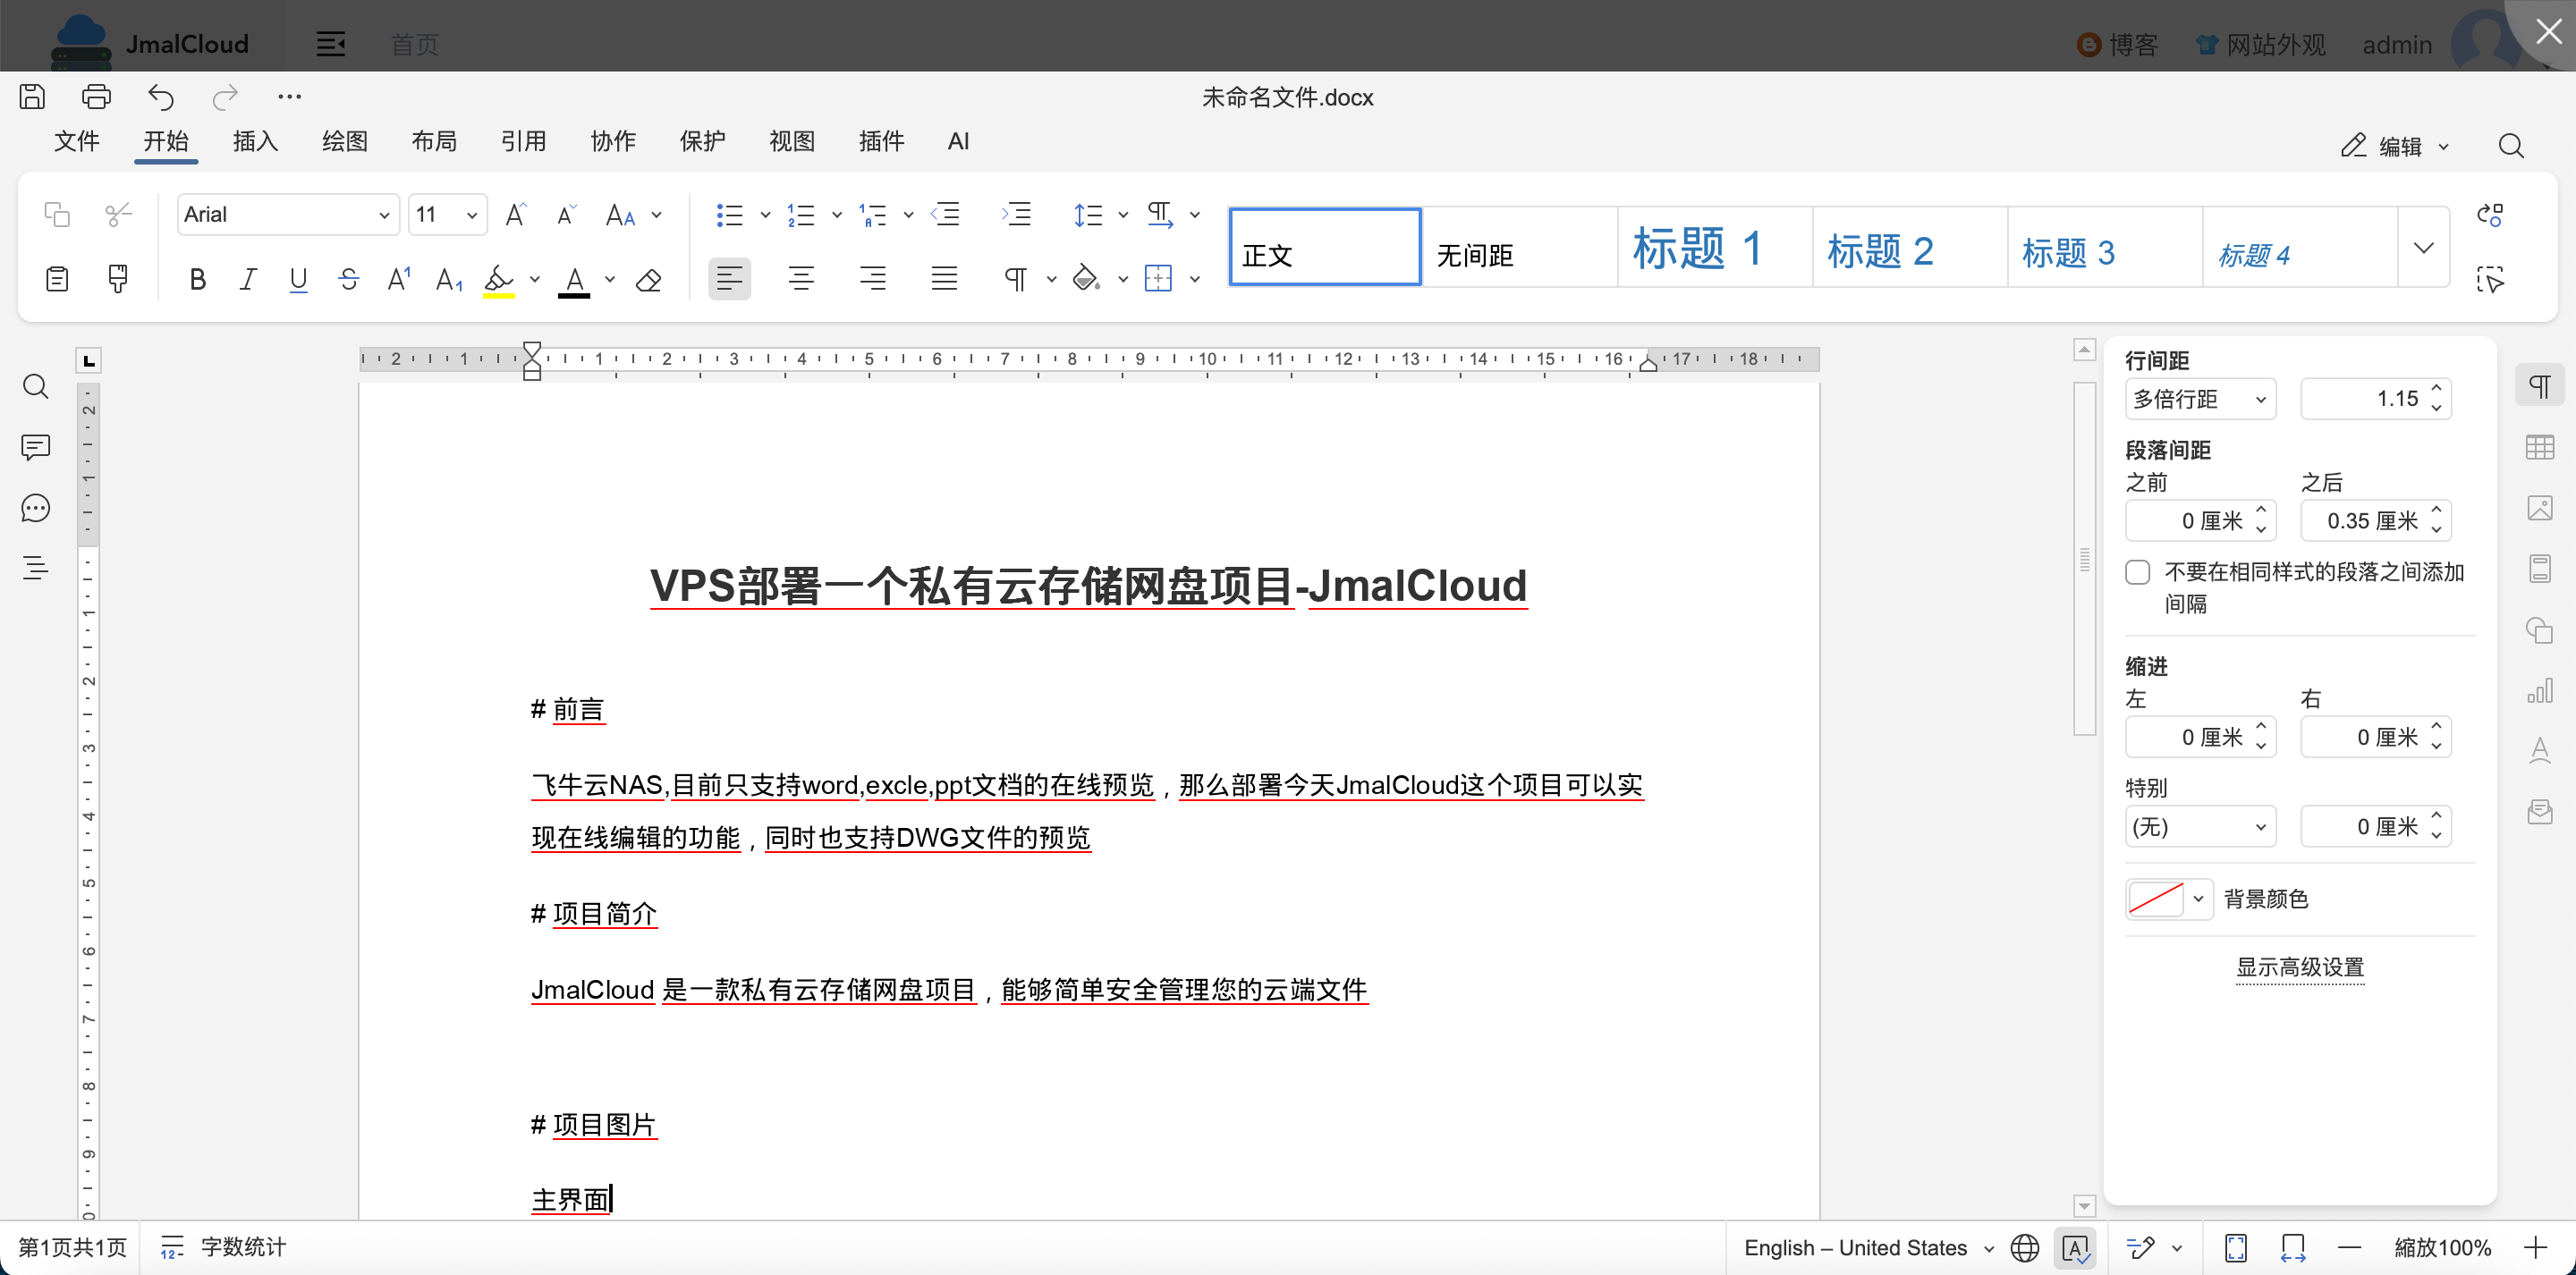The height and width of the screenshot is (1275, 2576).
Task: Click 显示高级设置 link
Action: (2299, 967)
